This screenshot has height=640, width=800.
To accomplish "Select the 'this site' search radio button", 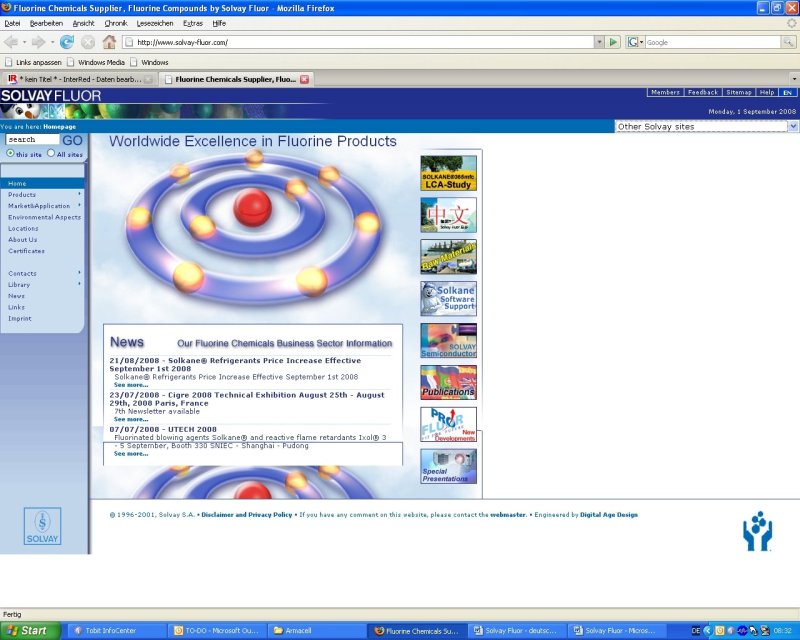I will [10, 153].
